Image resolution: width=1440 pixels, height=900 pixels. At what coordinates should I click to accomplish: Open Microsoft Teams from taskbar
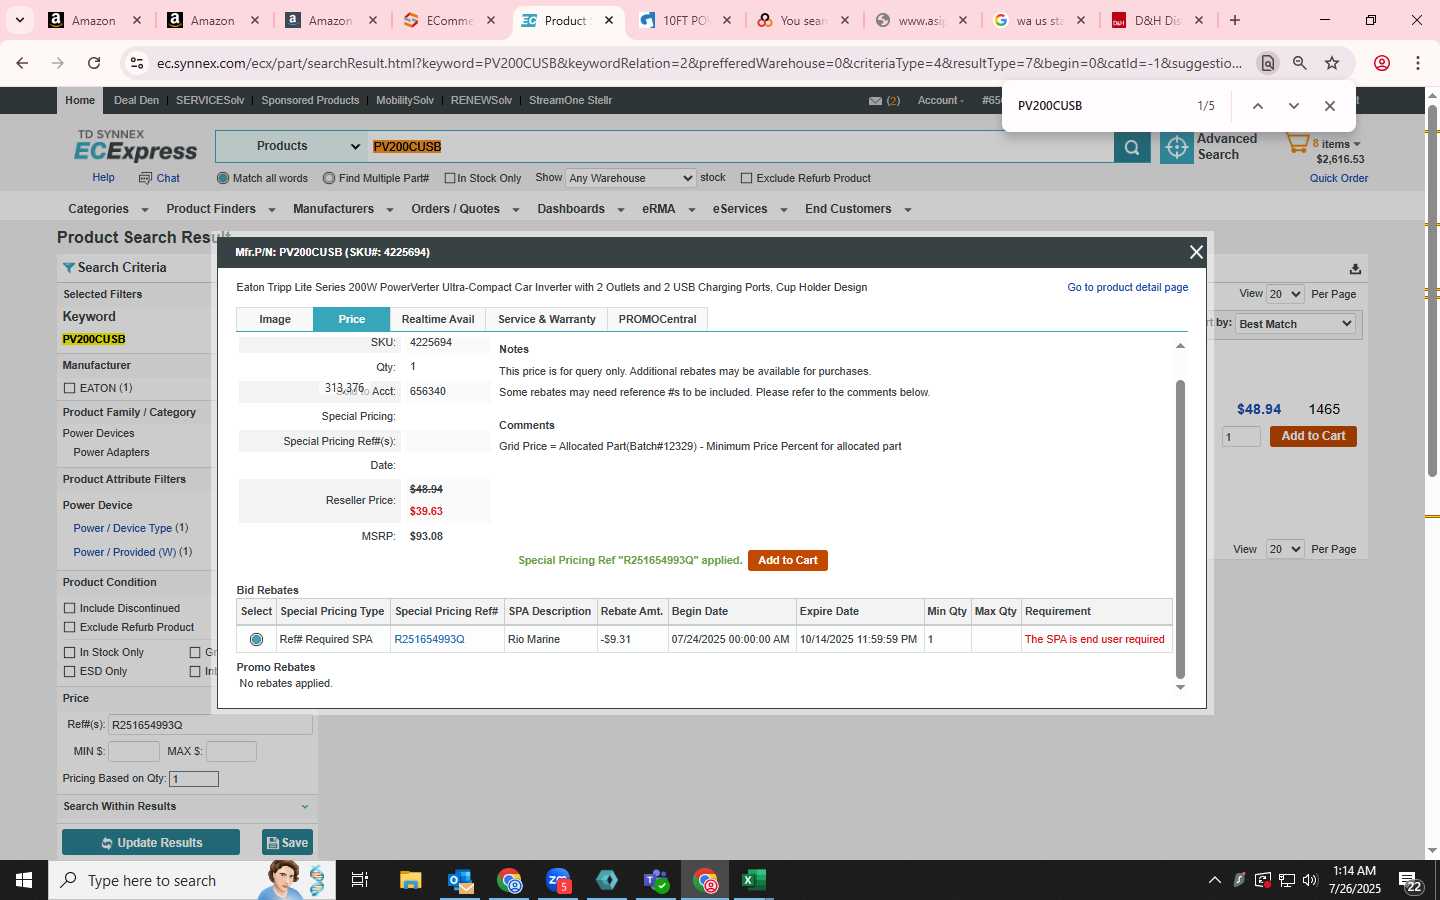pos(656,880)
